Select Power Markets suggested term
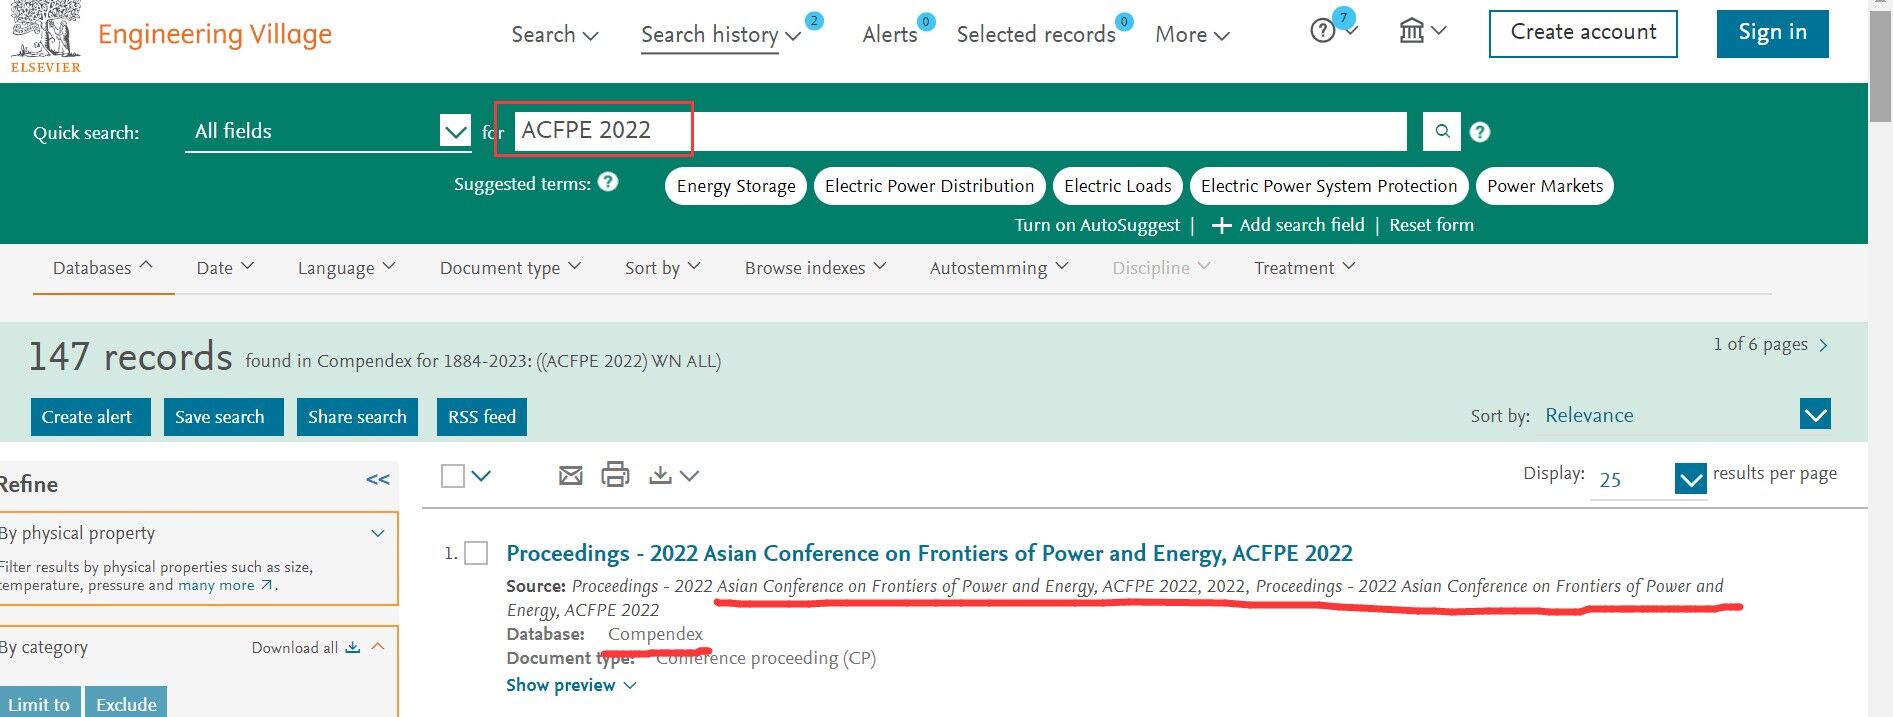 click(x=1544, y=186)
